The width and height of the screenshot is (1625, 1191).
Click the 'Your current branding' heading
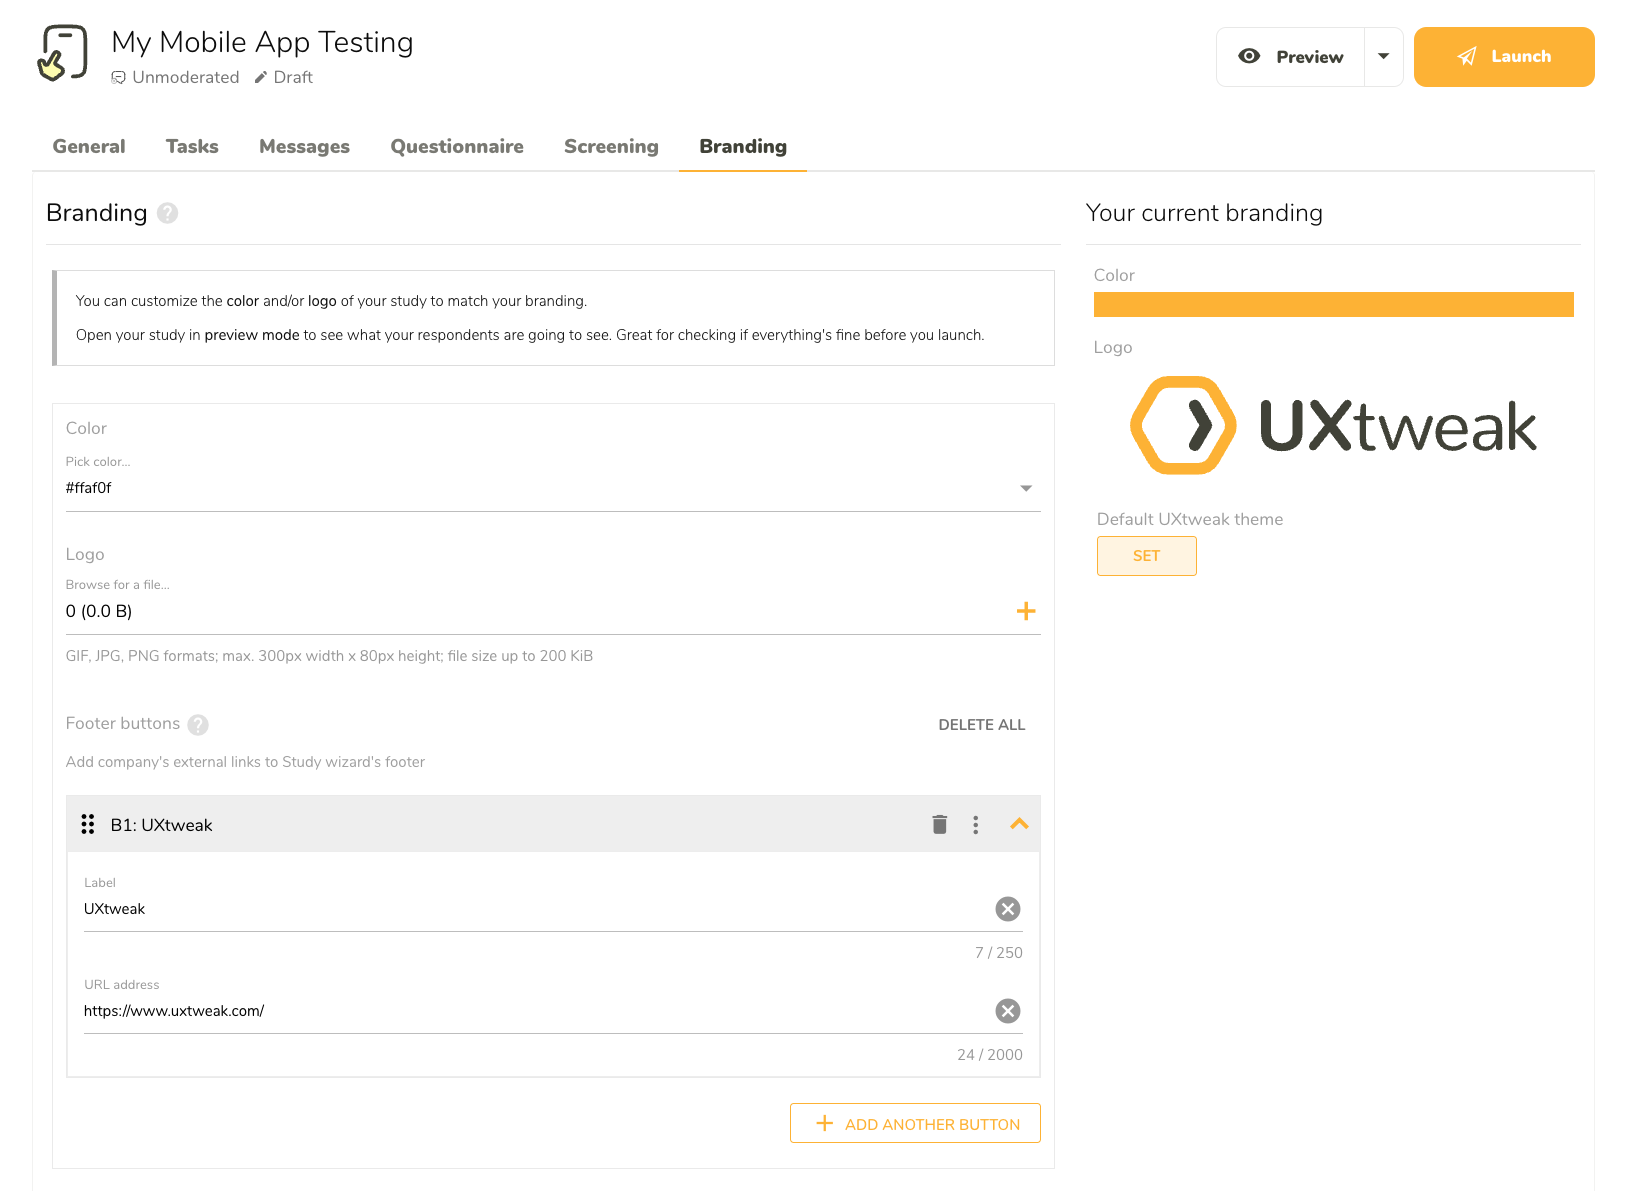tap(1204, 213)
